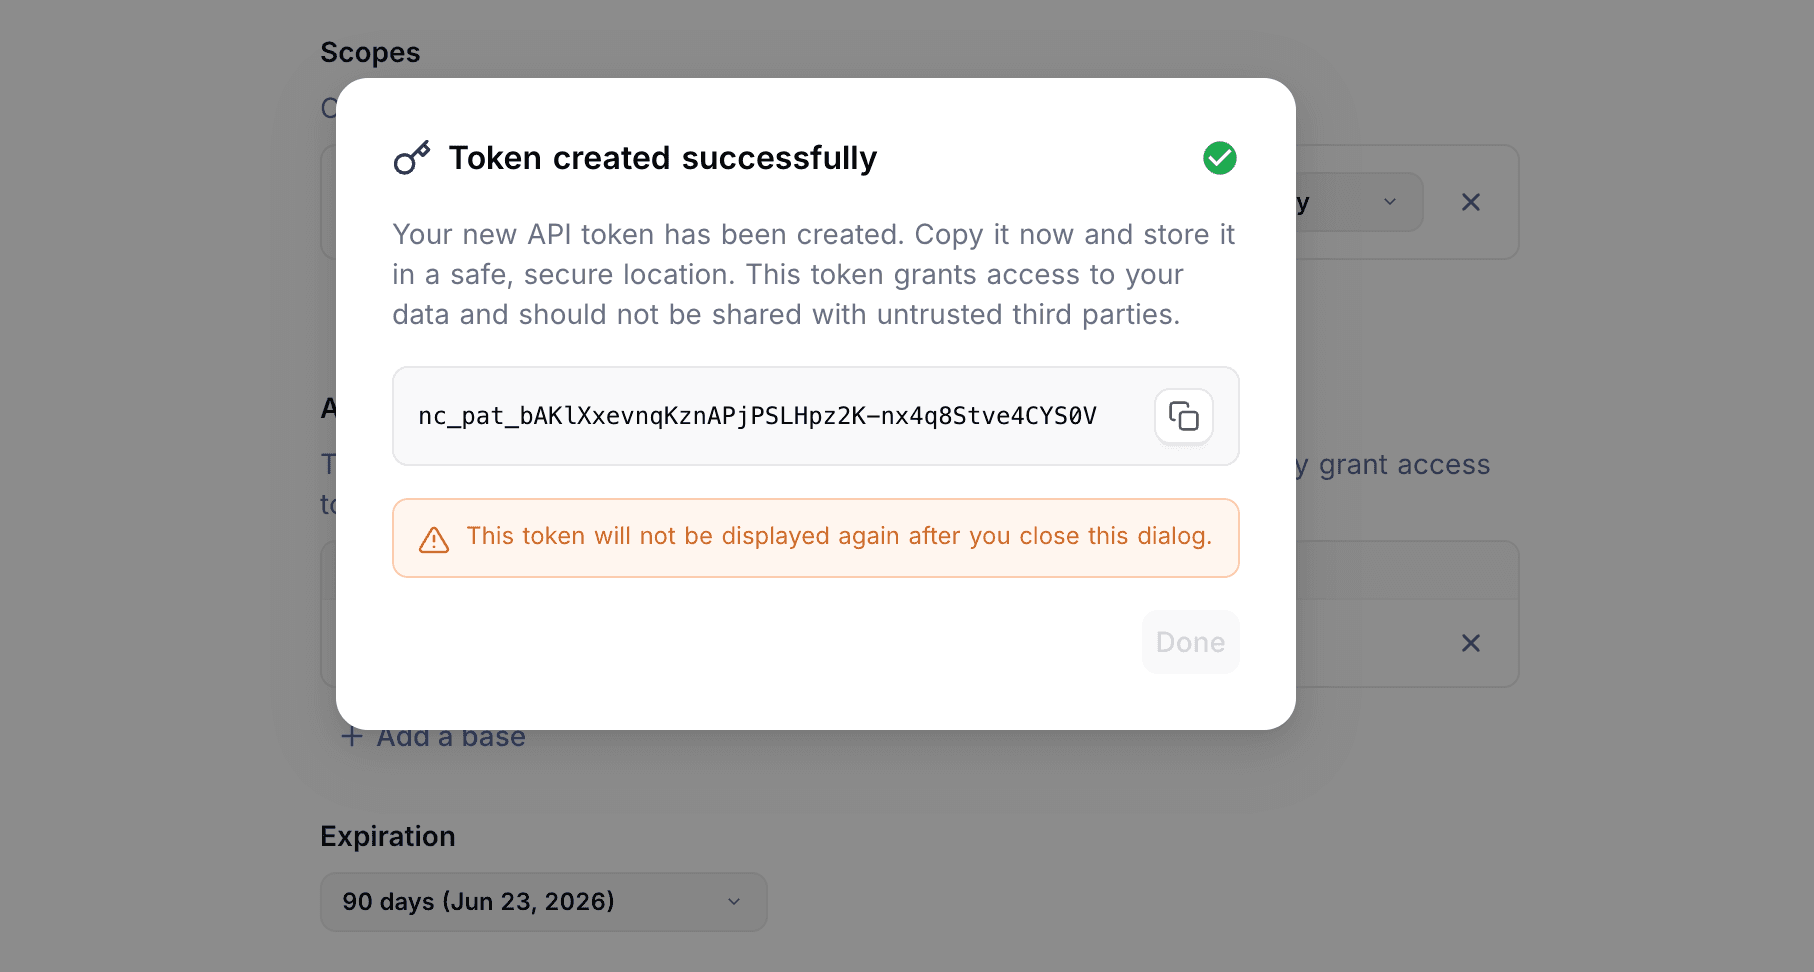Click the Scopes section heading

pos(370,51)
